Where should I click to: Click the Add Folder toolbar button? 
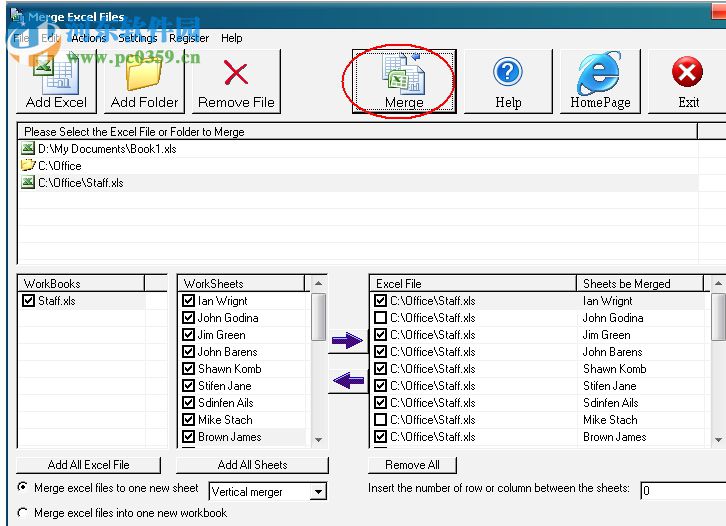point(144,81)
